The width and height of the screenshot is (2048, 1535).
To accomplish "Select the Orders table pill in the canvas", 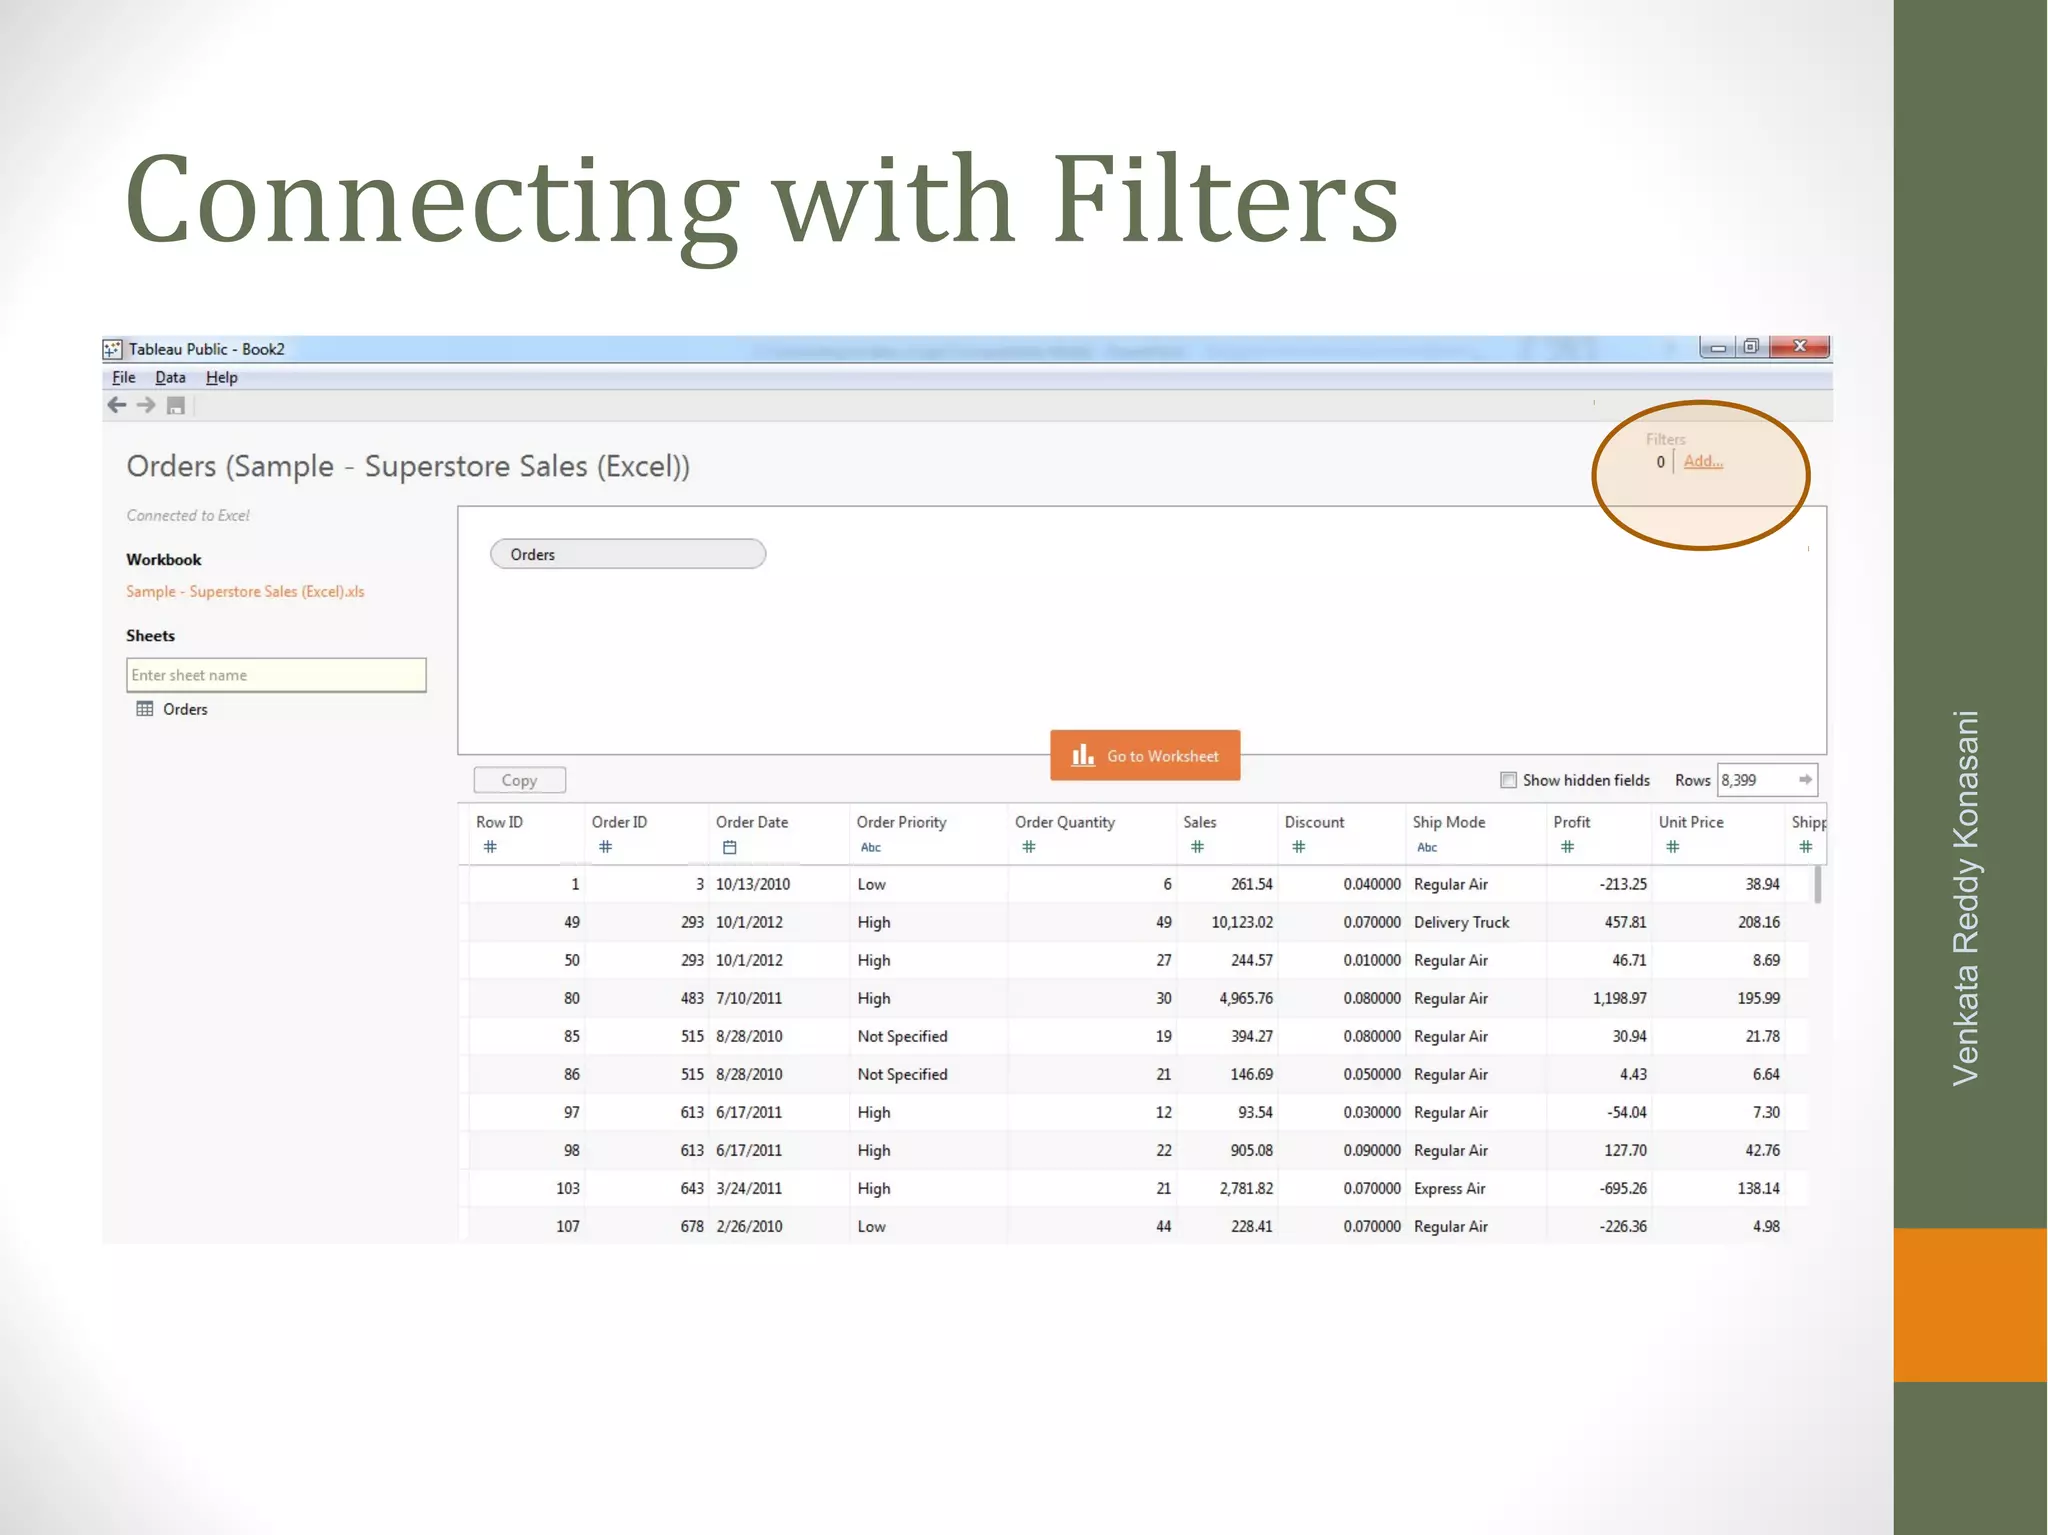I will (x=628, y=554).
